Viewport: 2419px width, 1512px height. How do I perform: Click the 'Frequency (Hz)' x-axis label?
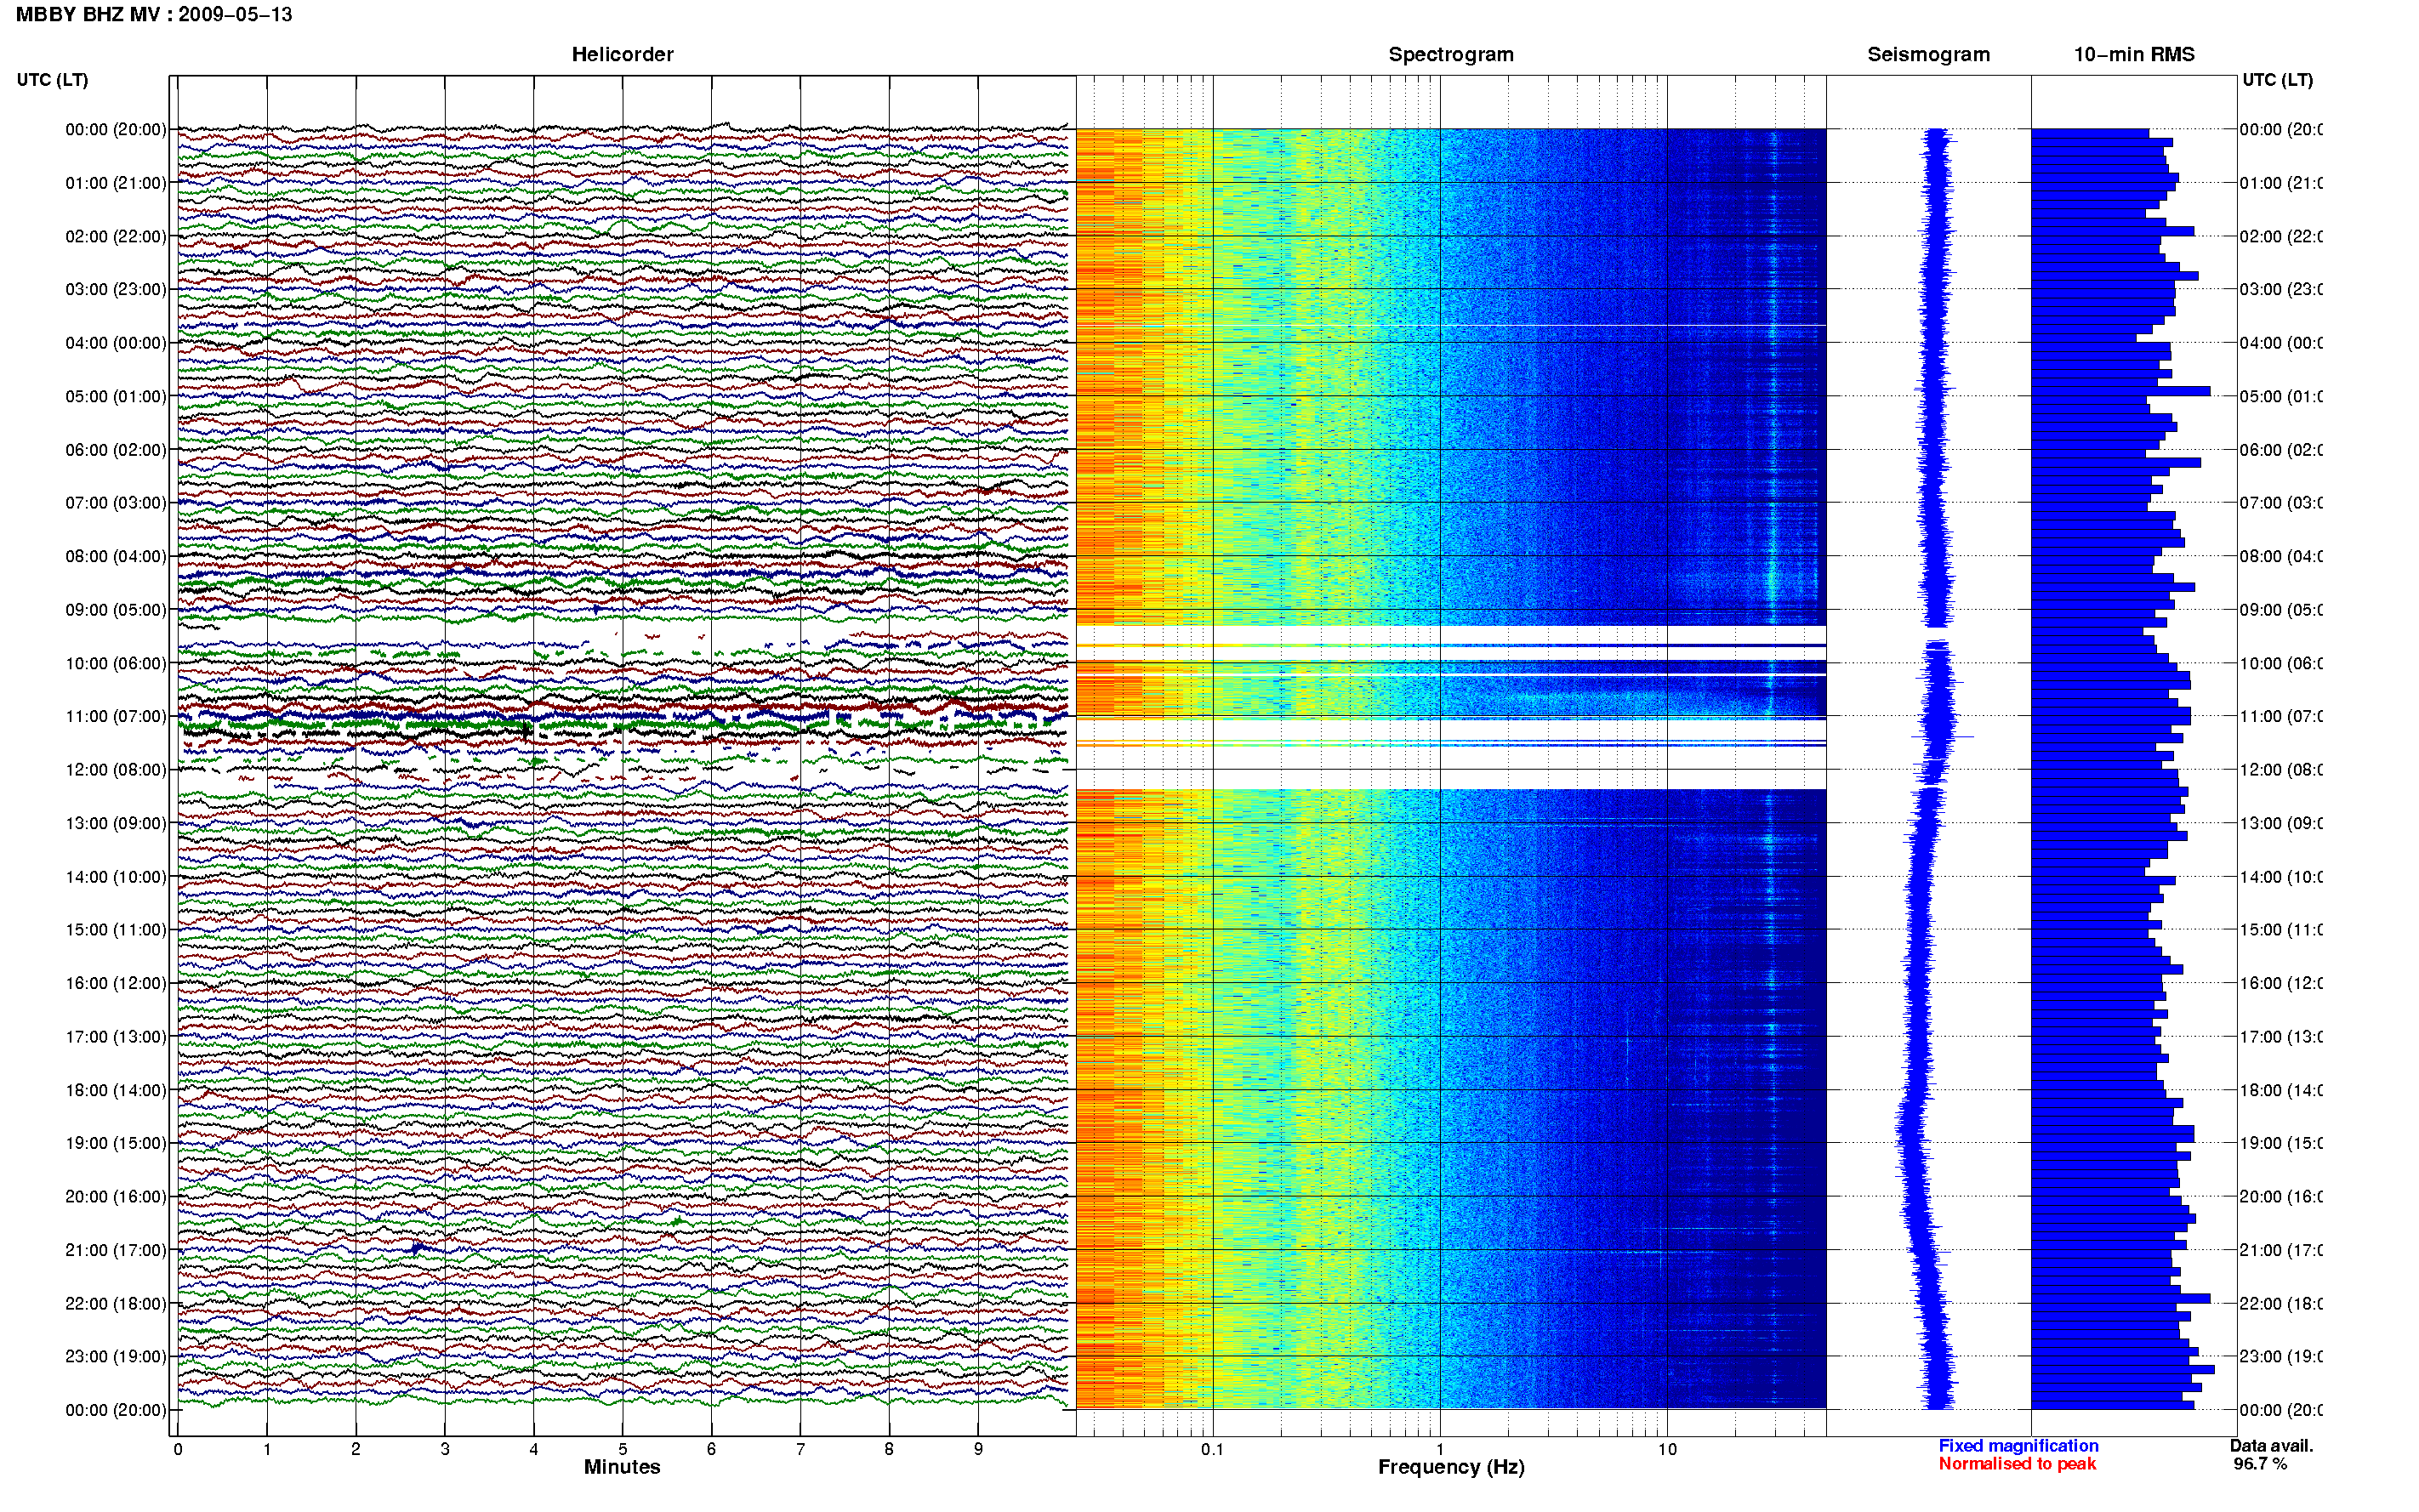(1451, 1468)
